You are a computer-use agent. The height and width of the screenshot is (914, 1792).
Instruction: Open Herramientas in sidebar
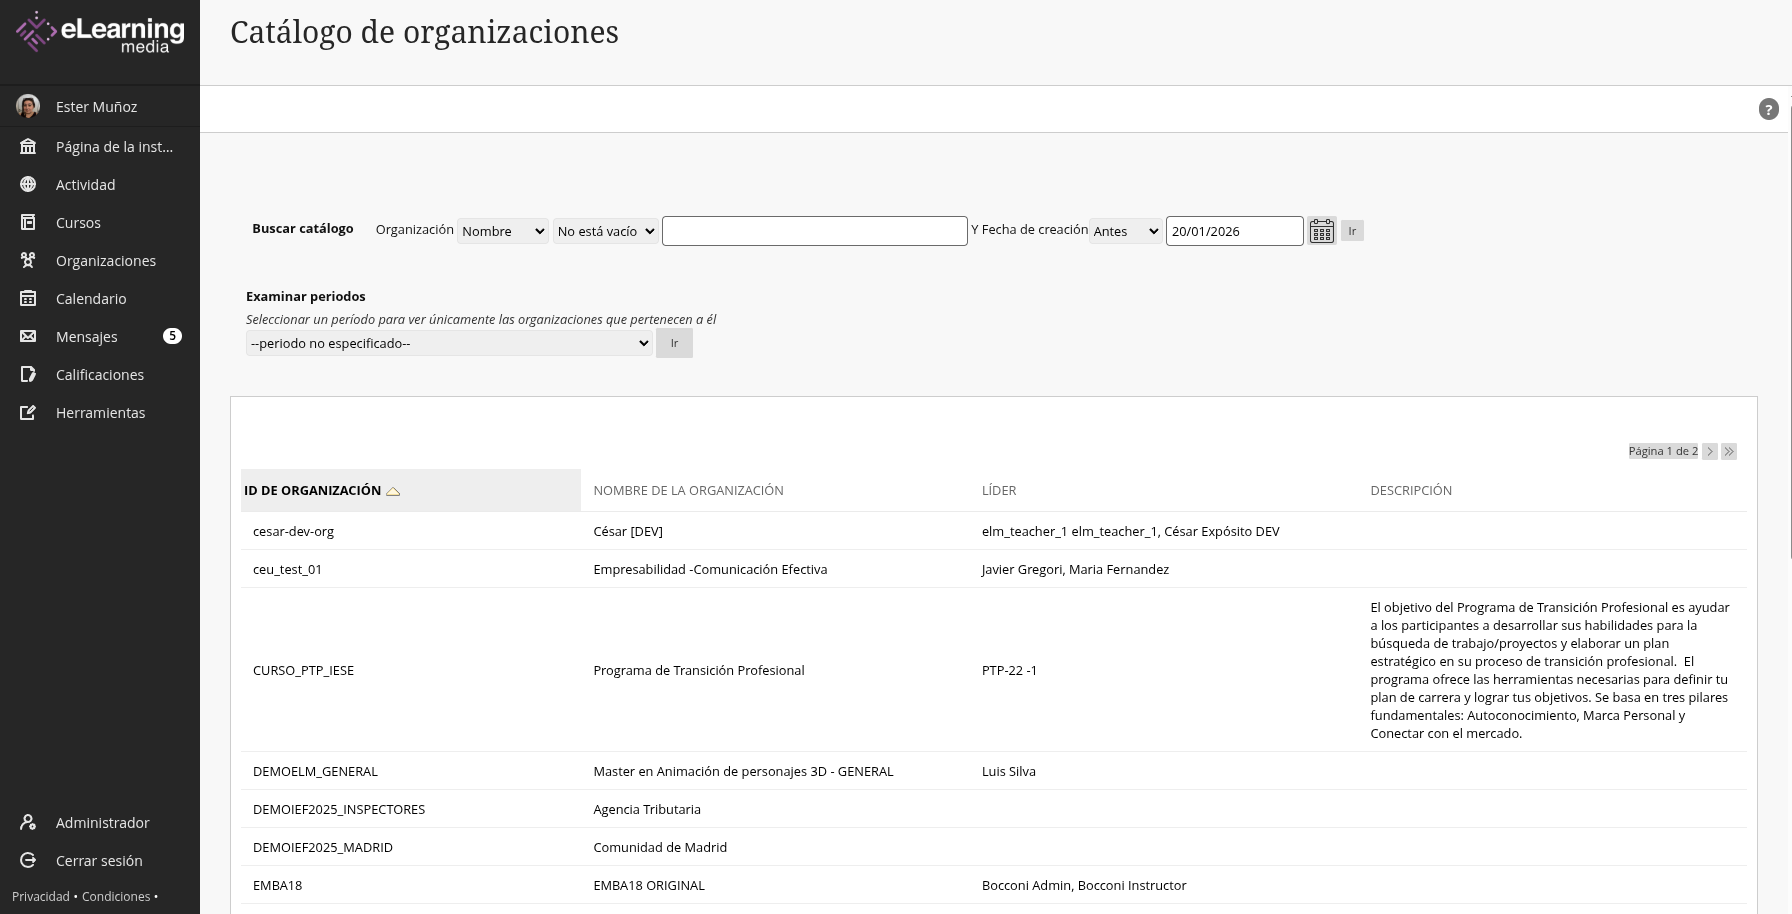click(100, 412)
